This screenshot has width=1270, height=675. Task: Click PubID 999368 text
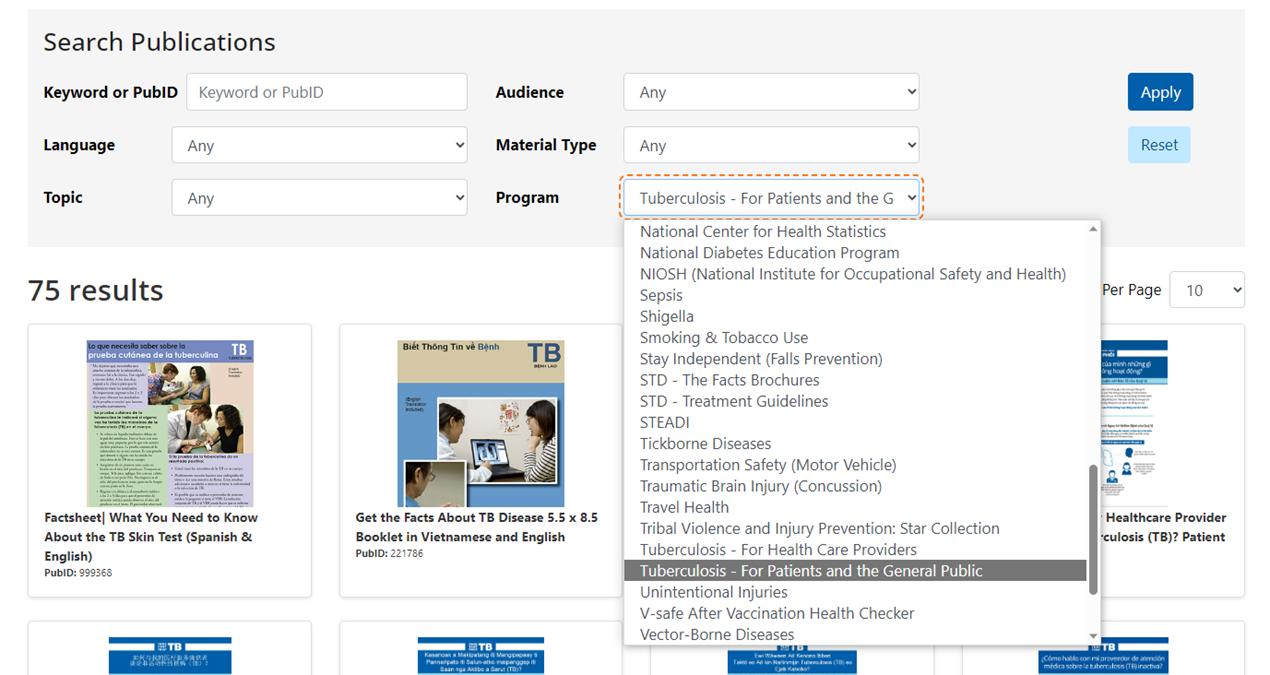pyautogui.click(x=78, y=573)
